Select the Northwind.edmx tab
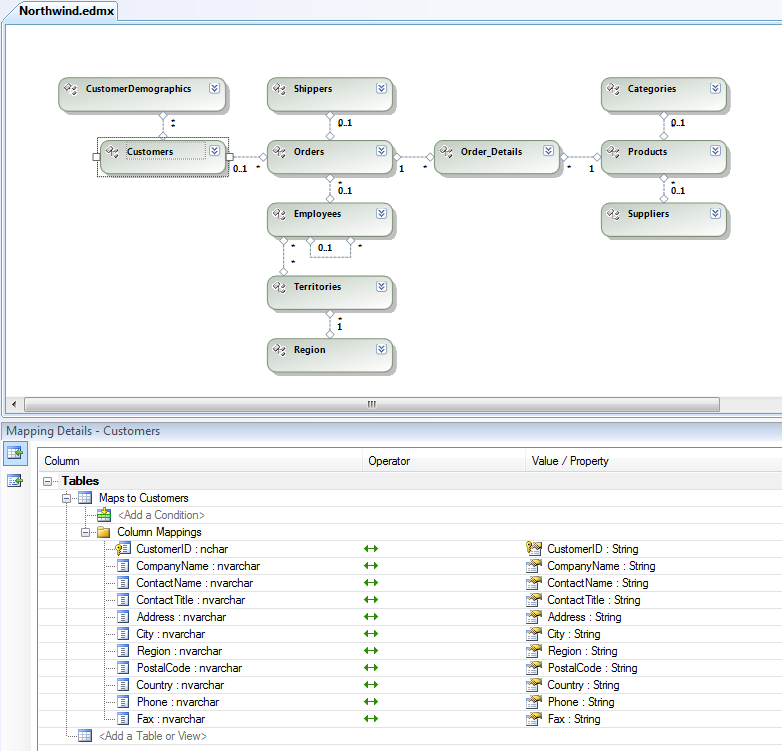The image size is (782, 751). point(66,10)
